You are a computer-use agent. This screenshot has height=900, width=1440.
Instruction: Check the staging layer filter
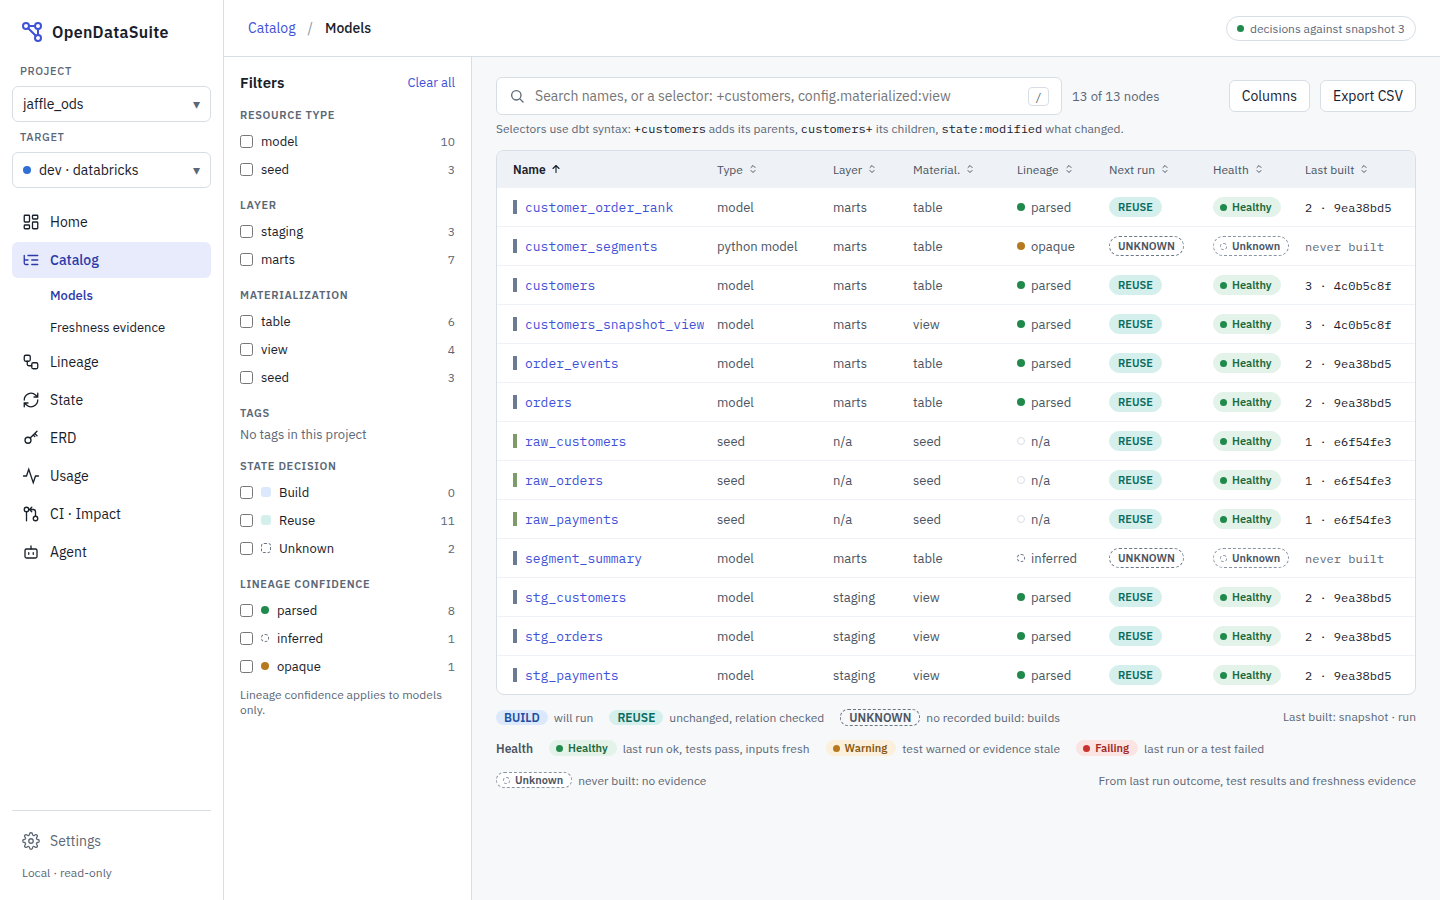246,232
